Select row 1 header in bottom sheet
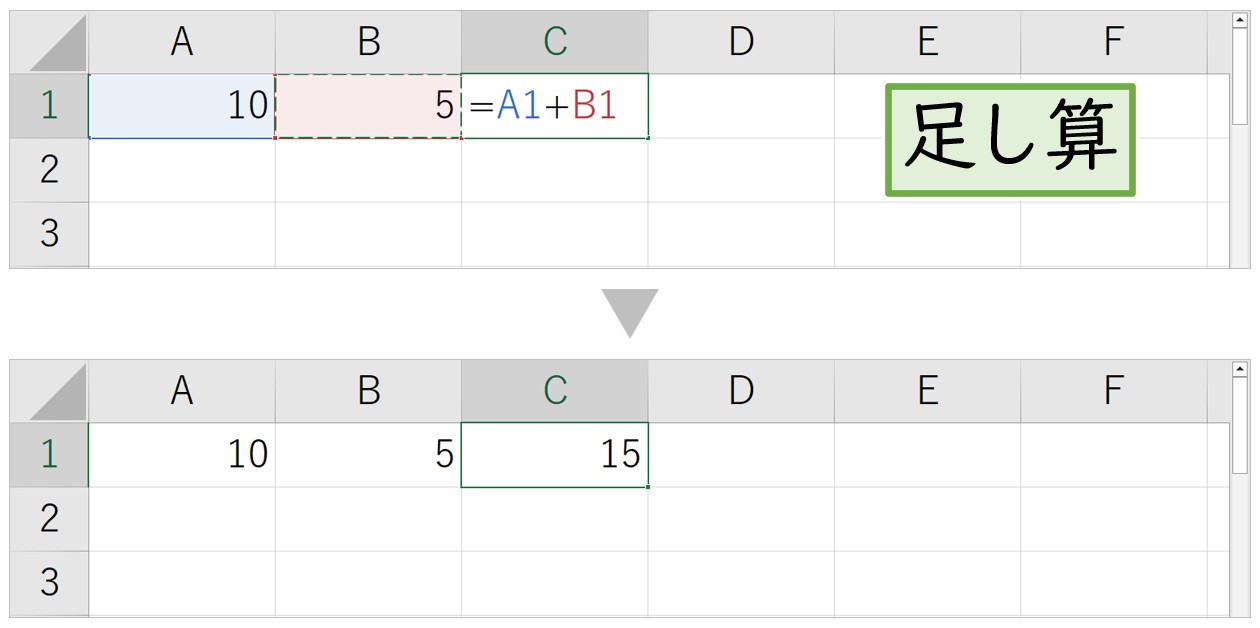This screenshot has width=1260, height=628. [x=49, y=455]
